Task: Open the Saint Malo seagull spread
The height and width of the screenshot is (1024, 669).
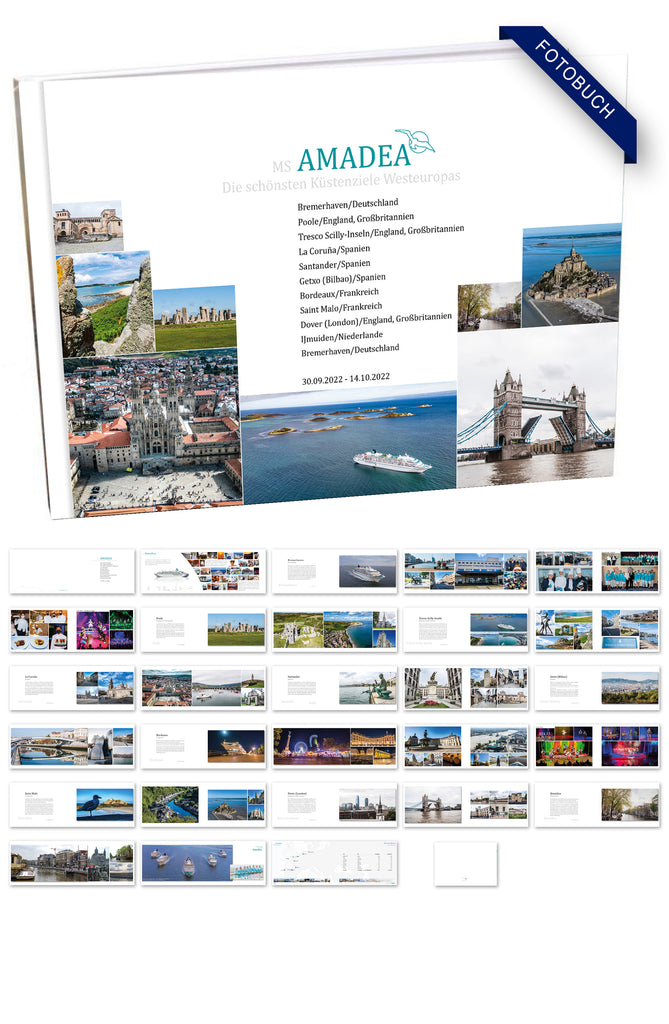Action: [73, 805]
